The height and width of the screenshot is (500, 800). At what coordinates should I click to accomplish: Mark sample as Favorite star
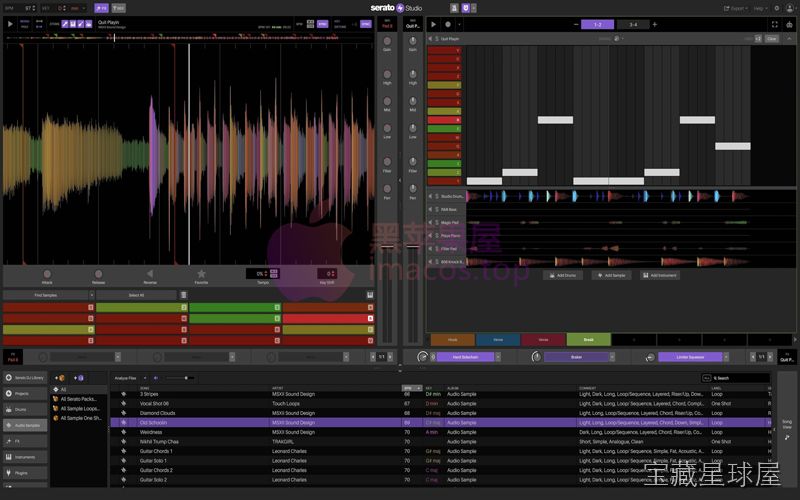pyautogui.click(x=201, y=274)
